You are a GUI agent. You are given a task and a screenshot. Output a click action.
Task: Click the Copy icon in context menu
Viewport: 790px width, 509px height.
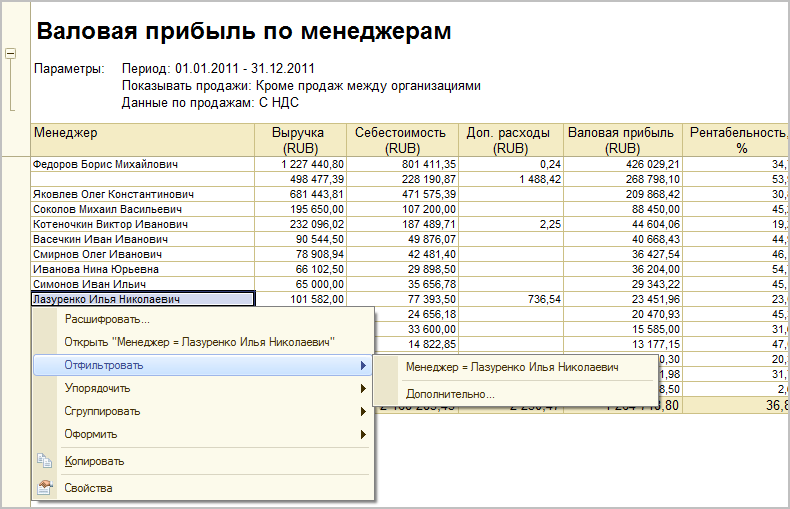(44, 461)
